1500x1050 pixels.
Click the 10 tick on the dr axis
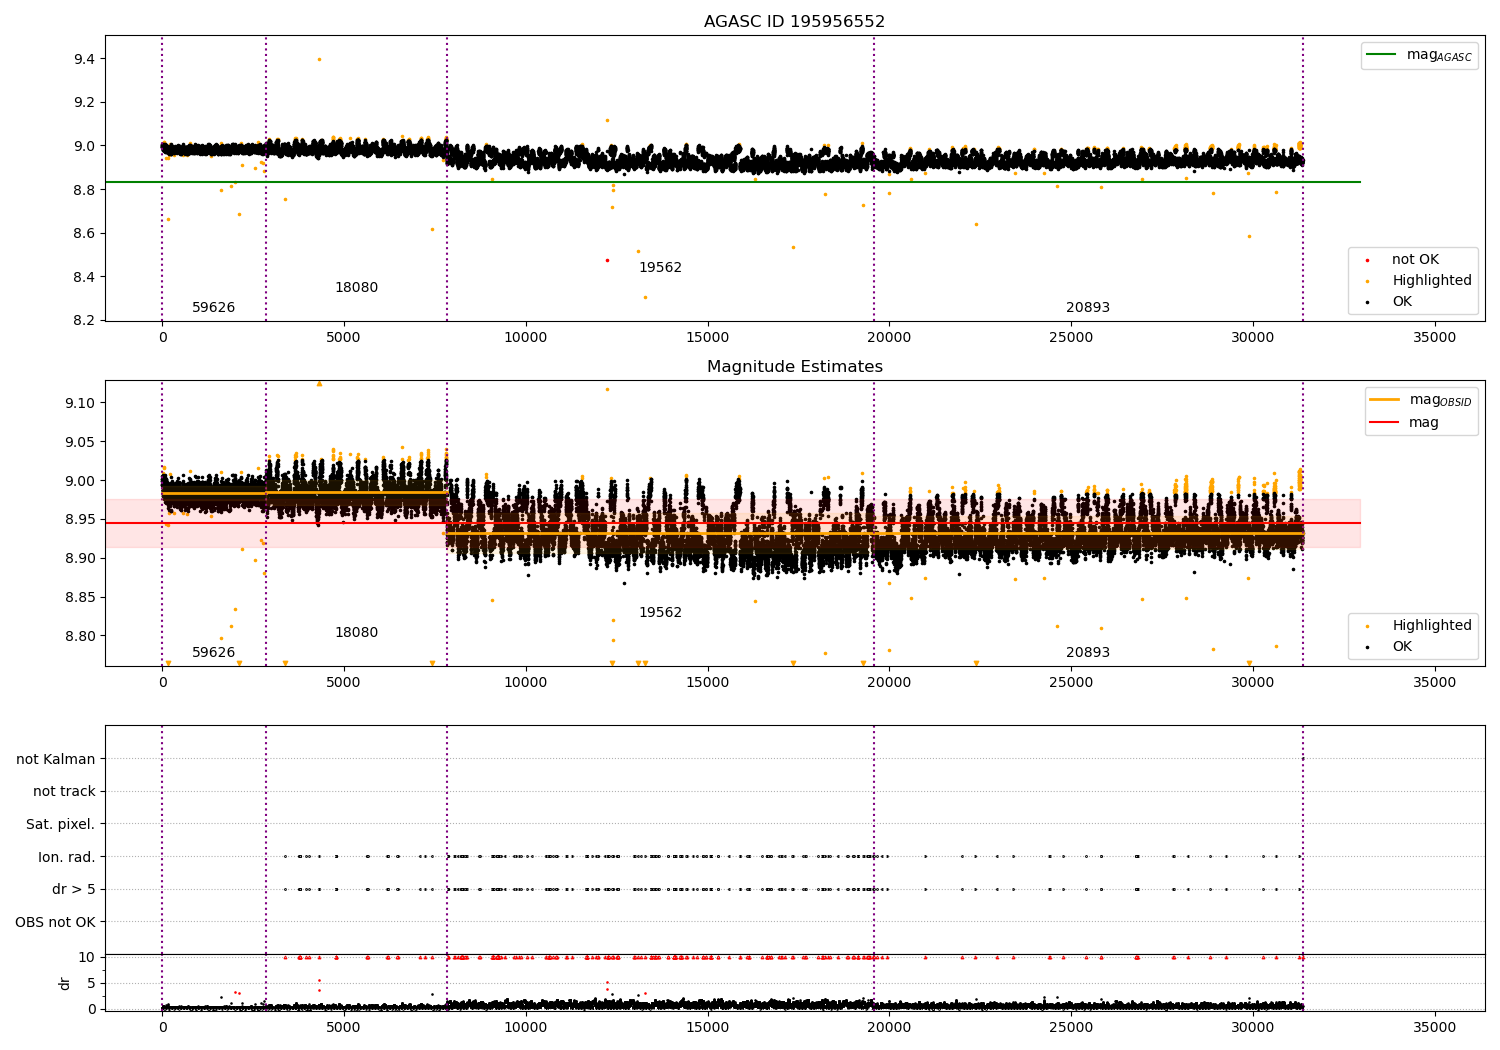click(x=87, y=957)
